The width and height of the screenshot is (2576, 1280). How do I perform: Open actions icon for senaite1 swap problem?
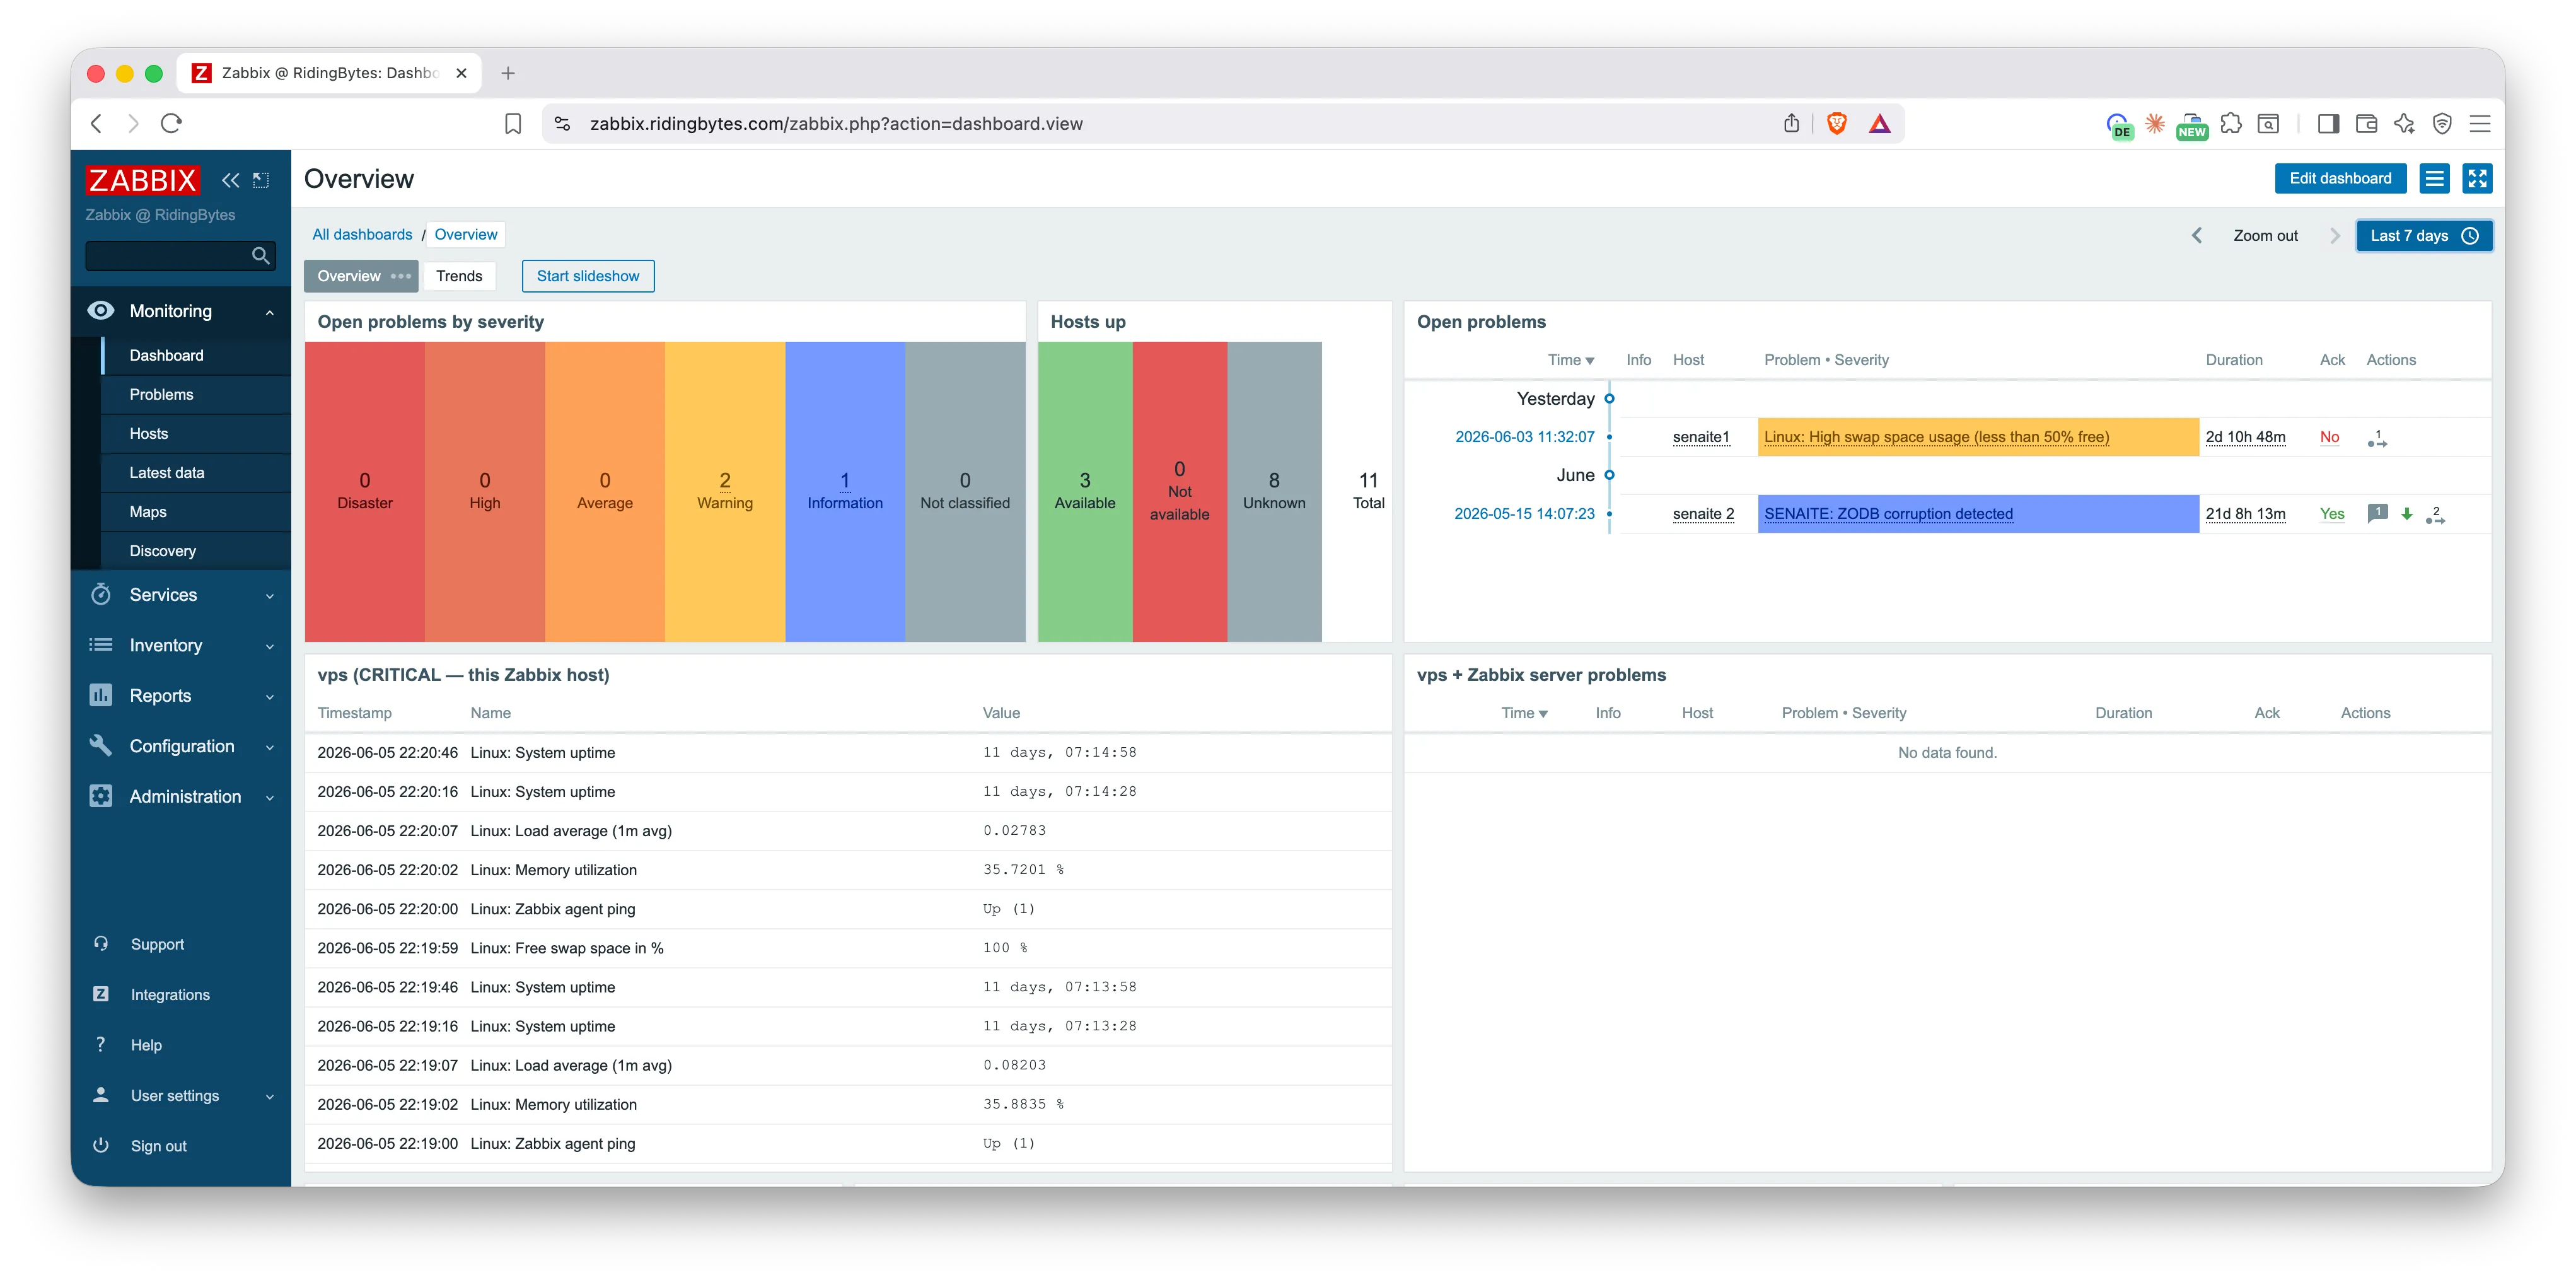(2378, 438)
